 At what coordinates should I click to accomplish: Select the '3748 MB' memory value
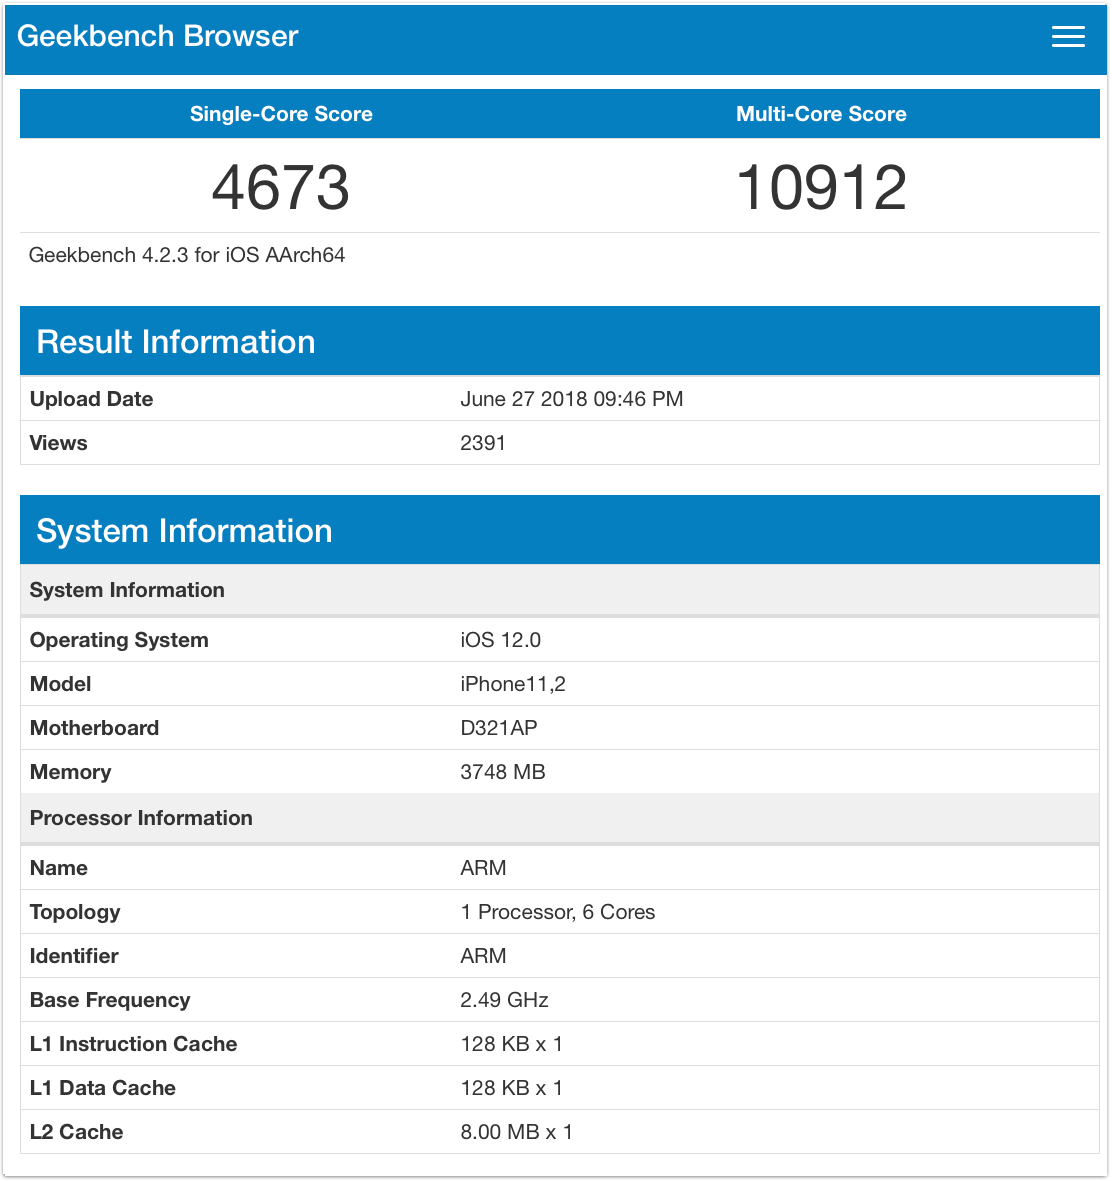pos(503,772)
